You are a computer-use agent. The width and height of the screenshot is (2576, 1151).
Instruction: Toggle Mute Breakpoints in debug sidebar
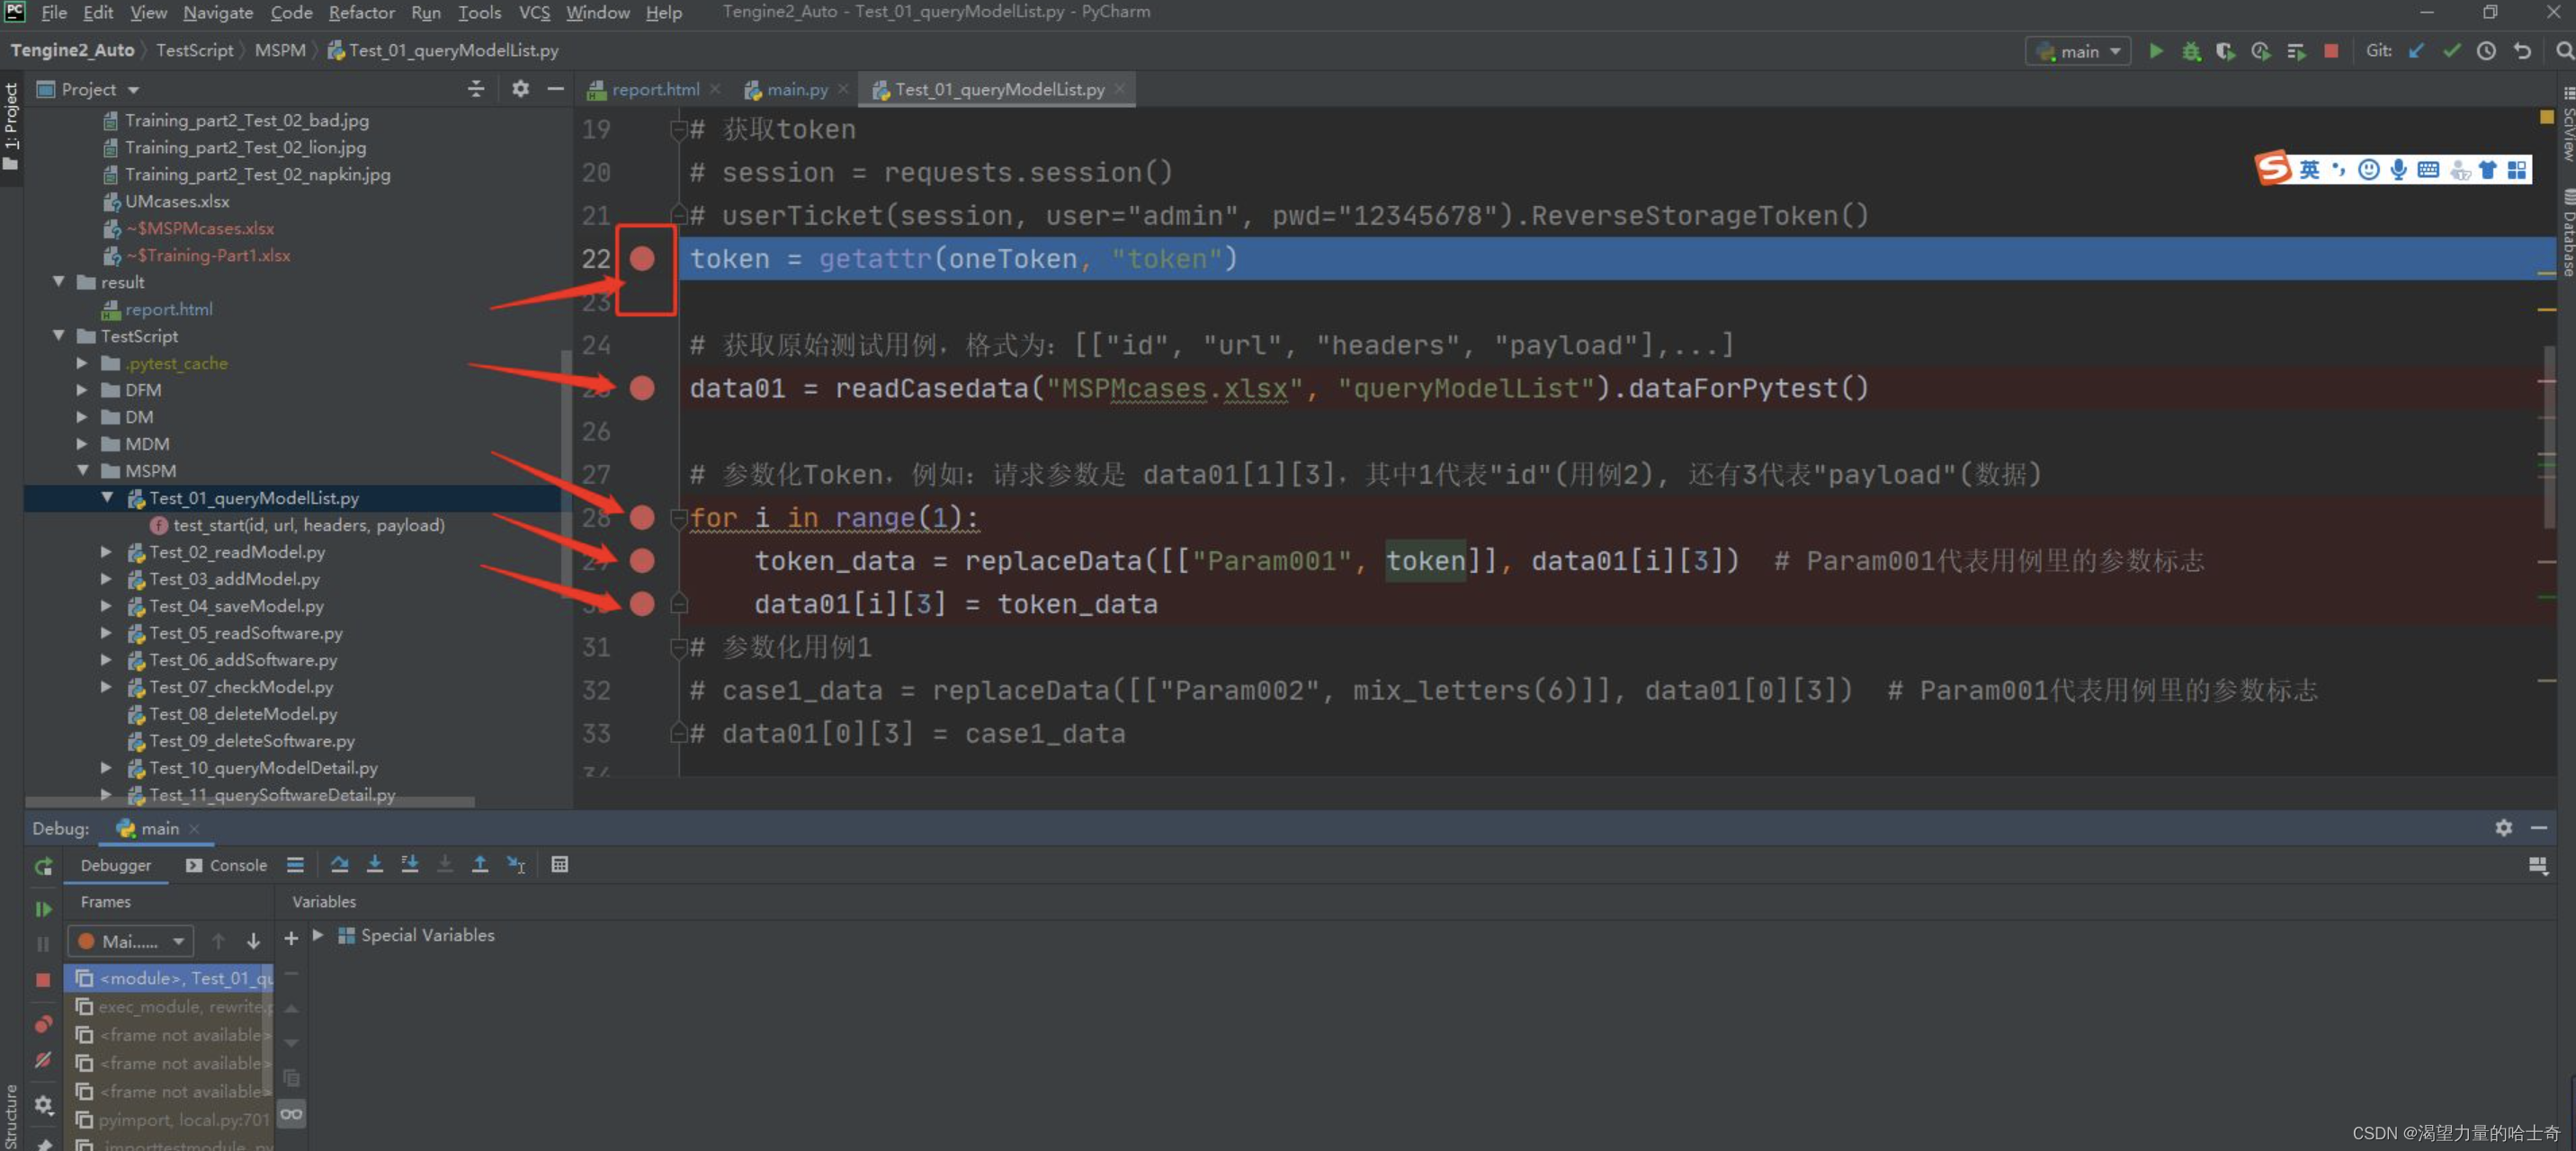(x=43, y=1060)
